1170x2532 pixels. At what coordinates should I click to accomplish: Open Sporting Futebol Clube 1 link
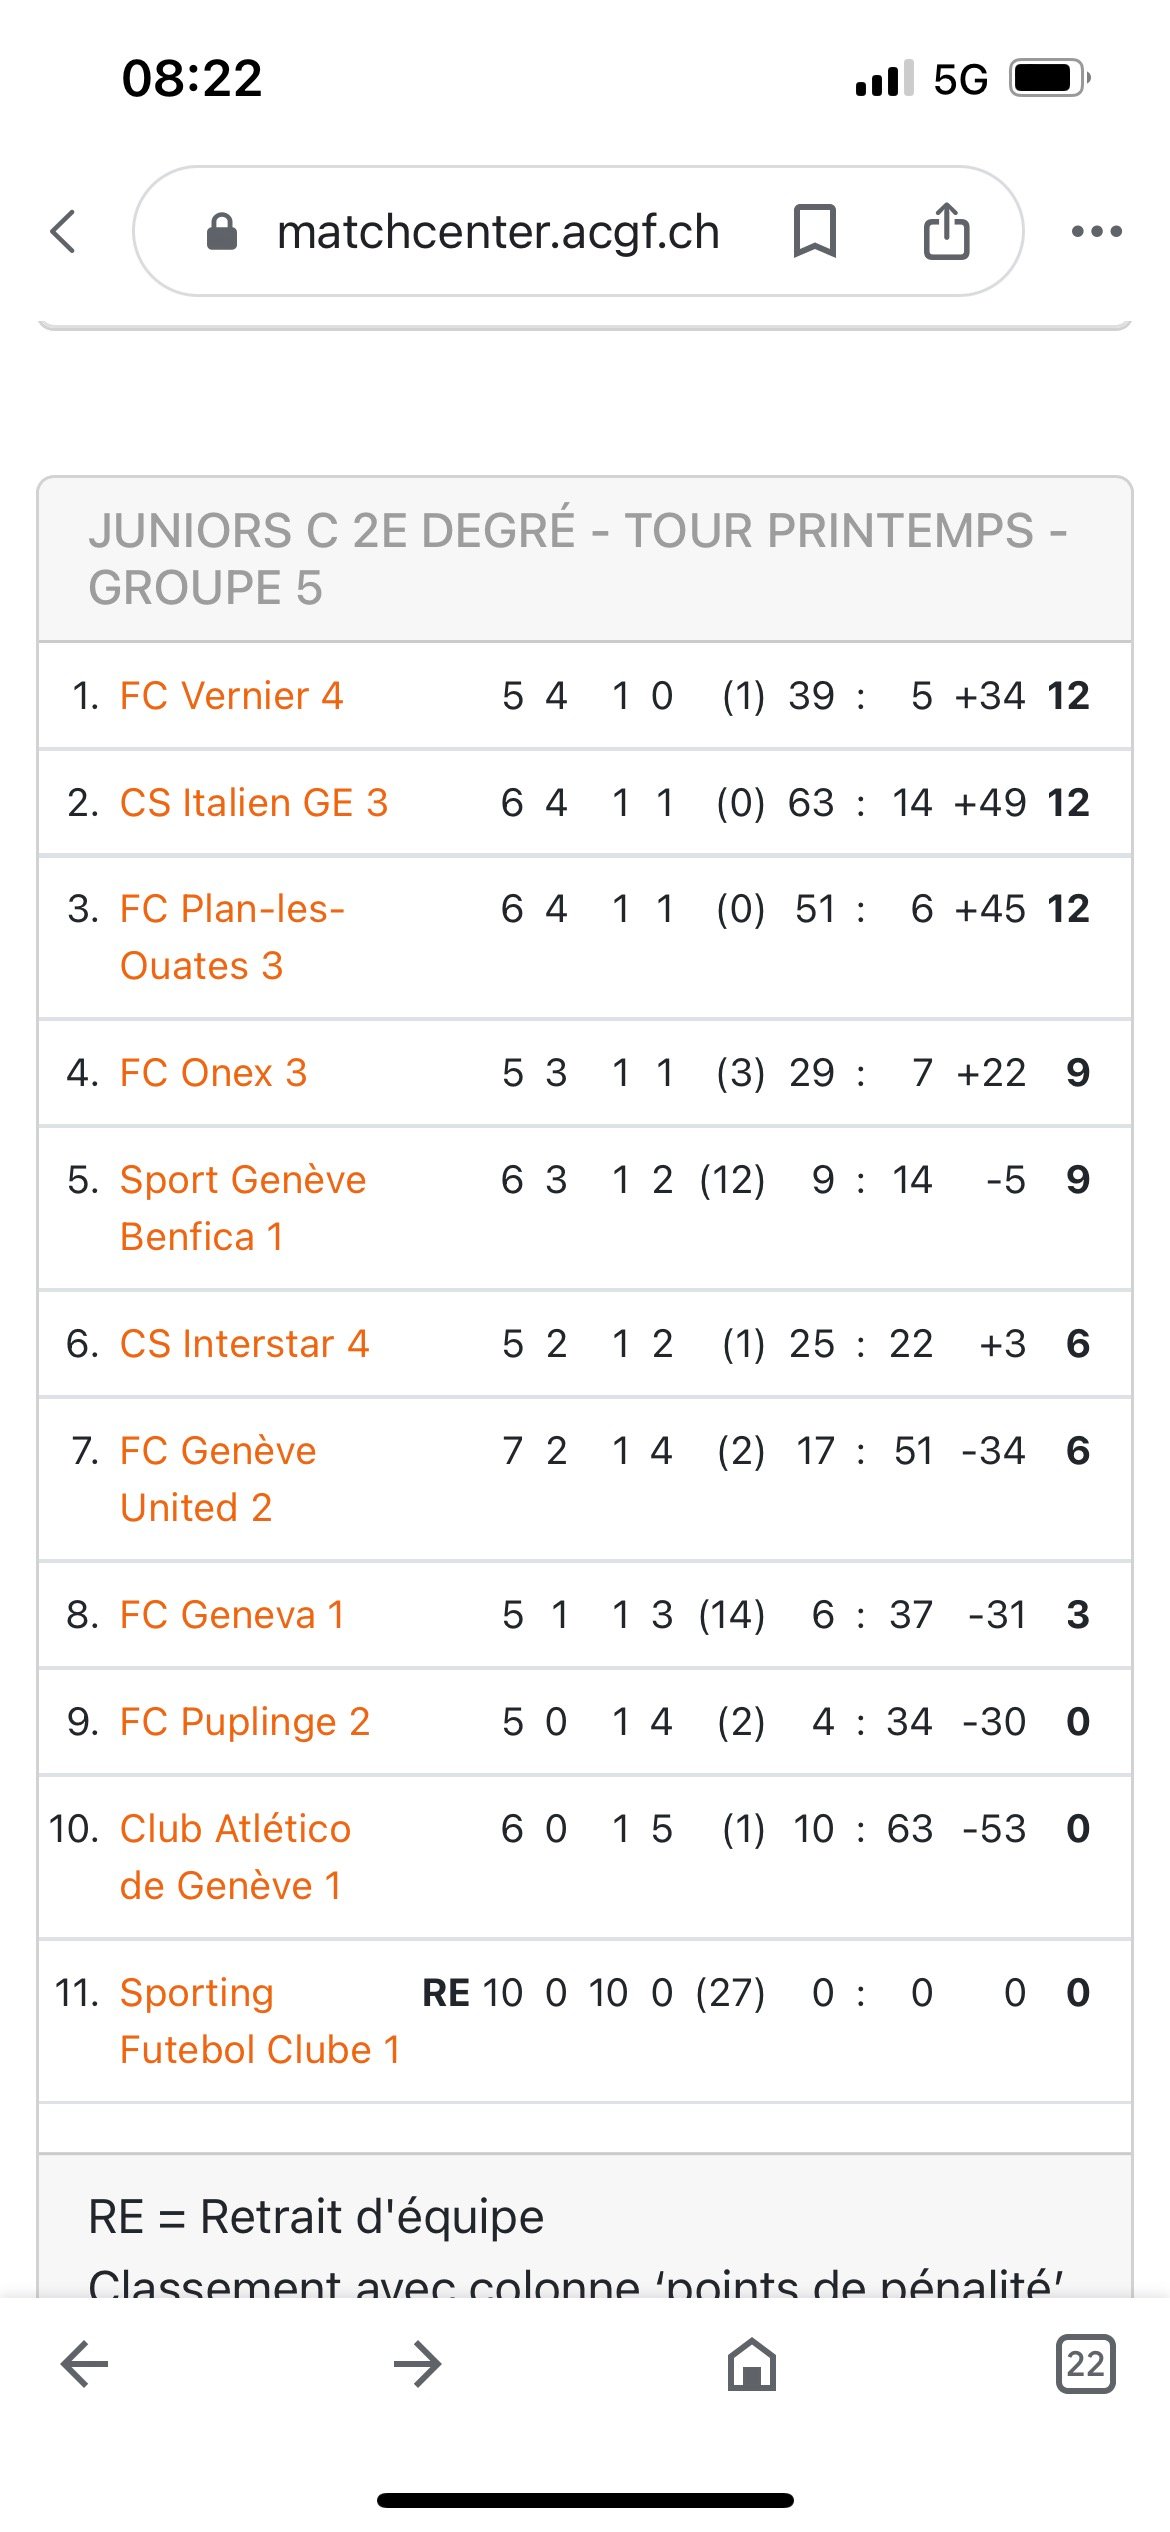pyautogui.click(x=260, y=2021)
